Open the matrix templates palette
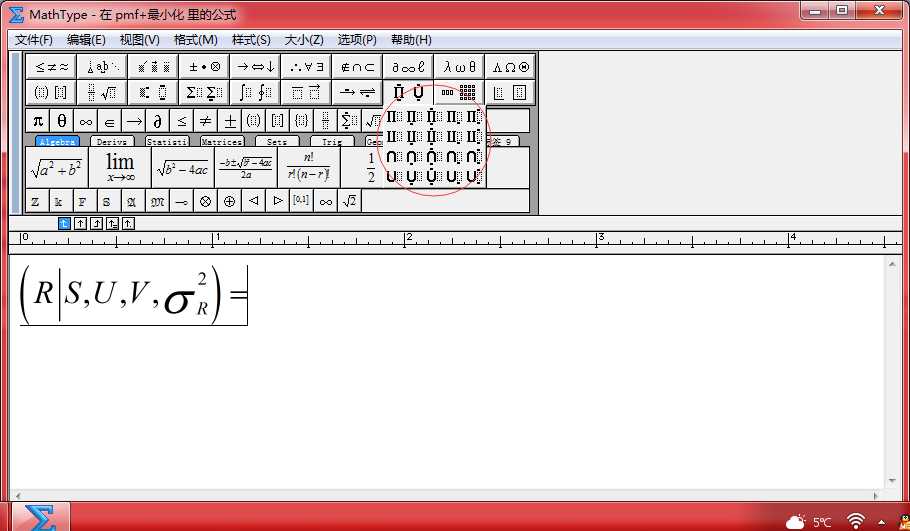Image resolution: width=910 pixels, height=531 pixels. point(459,92)
